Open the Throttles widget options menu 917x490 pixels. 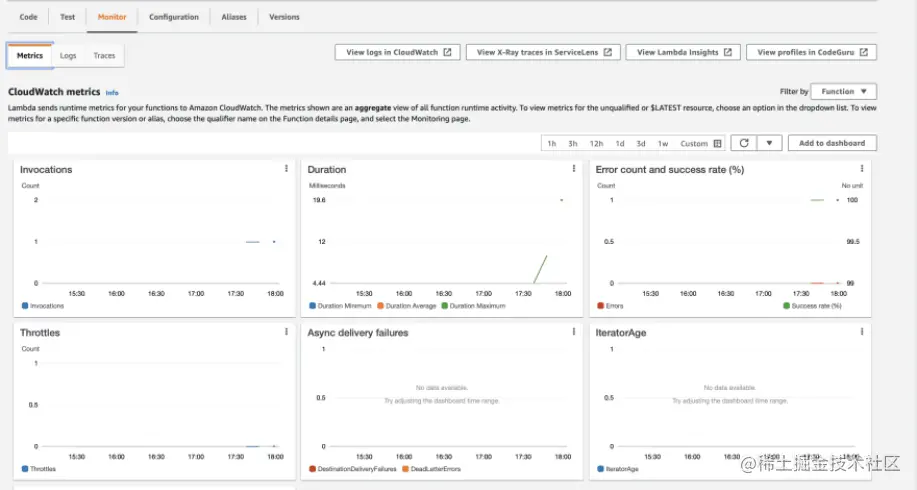point(286,332)
